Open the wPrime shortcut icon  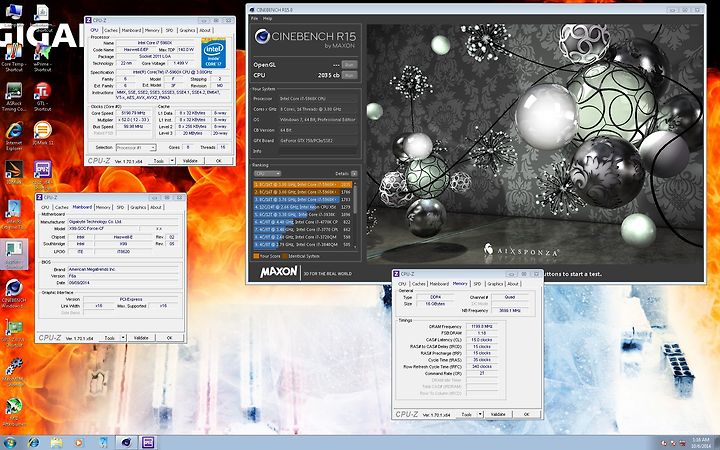(x=42, y=58)
